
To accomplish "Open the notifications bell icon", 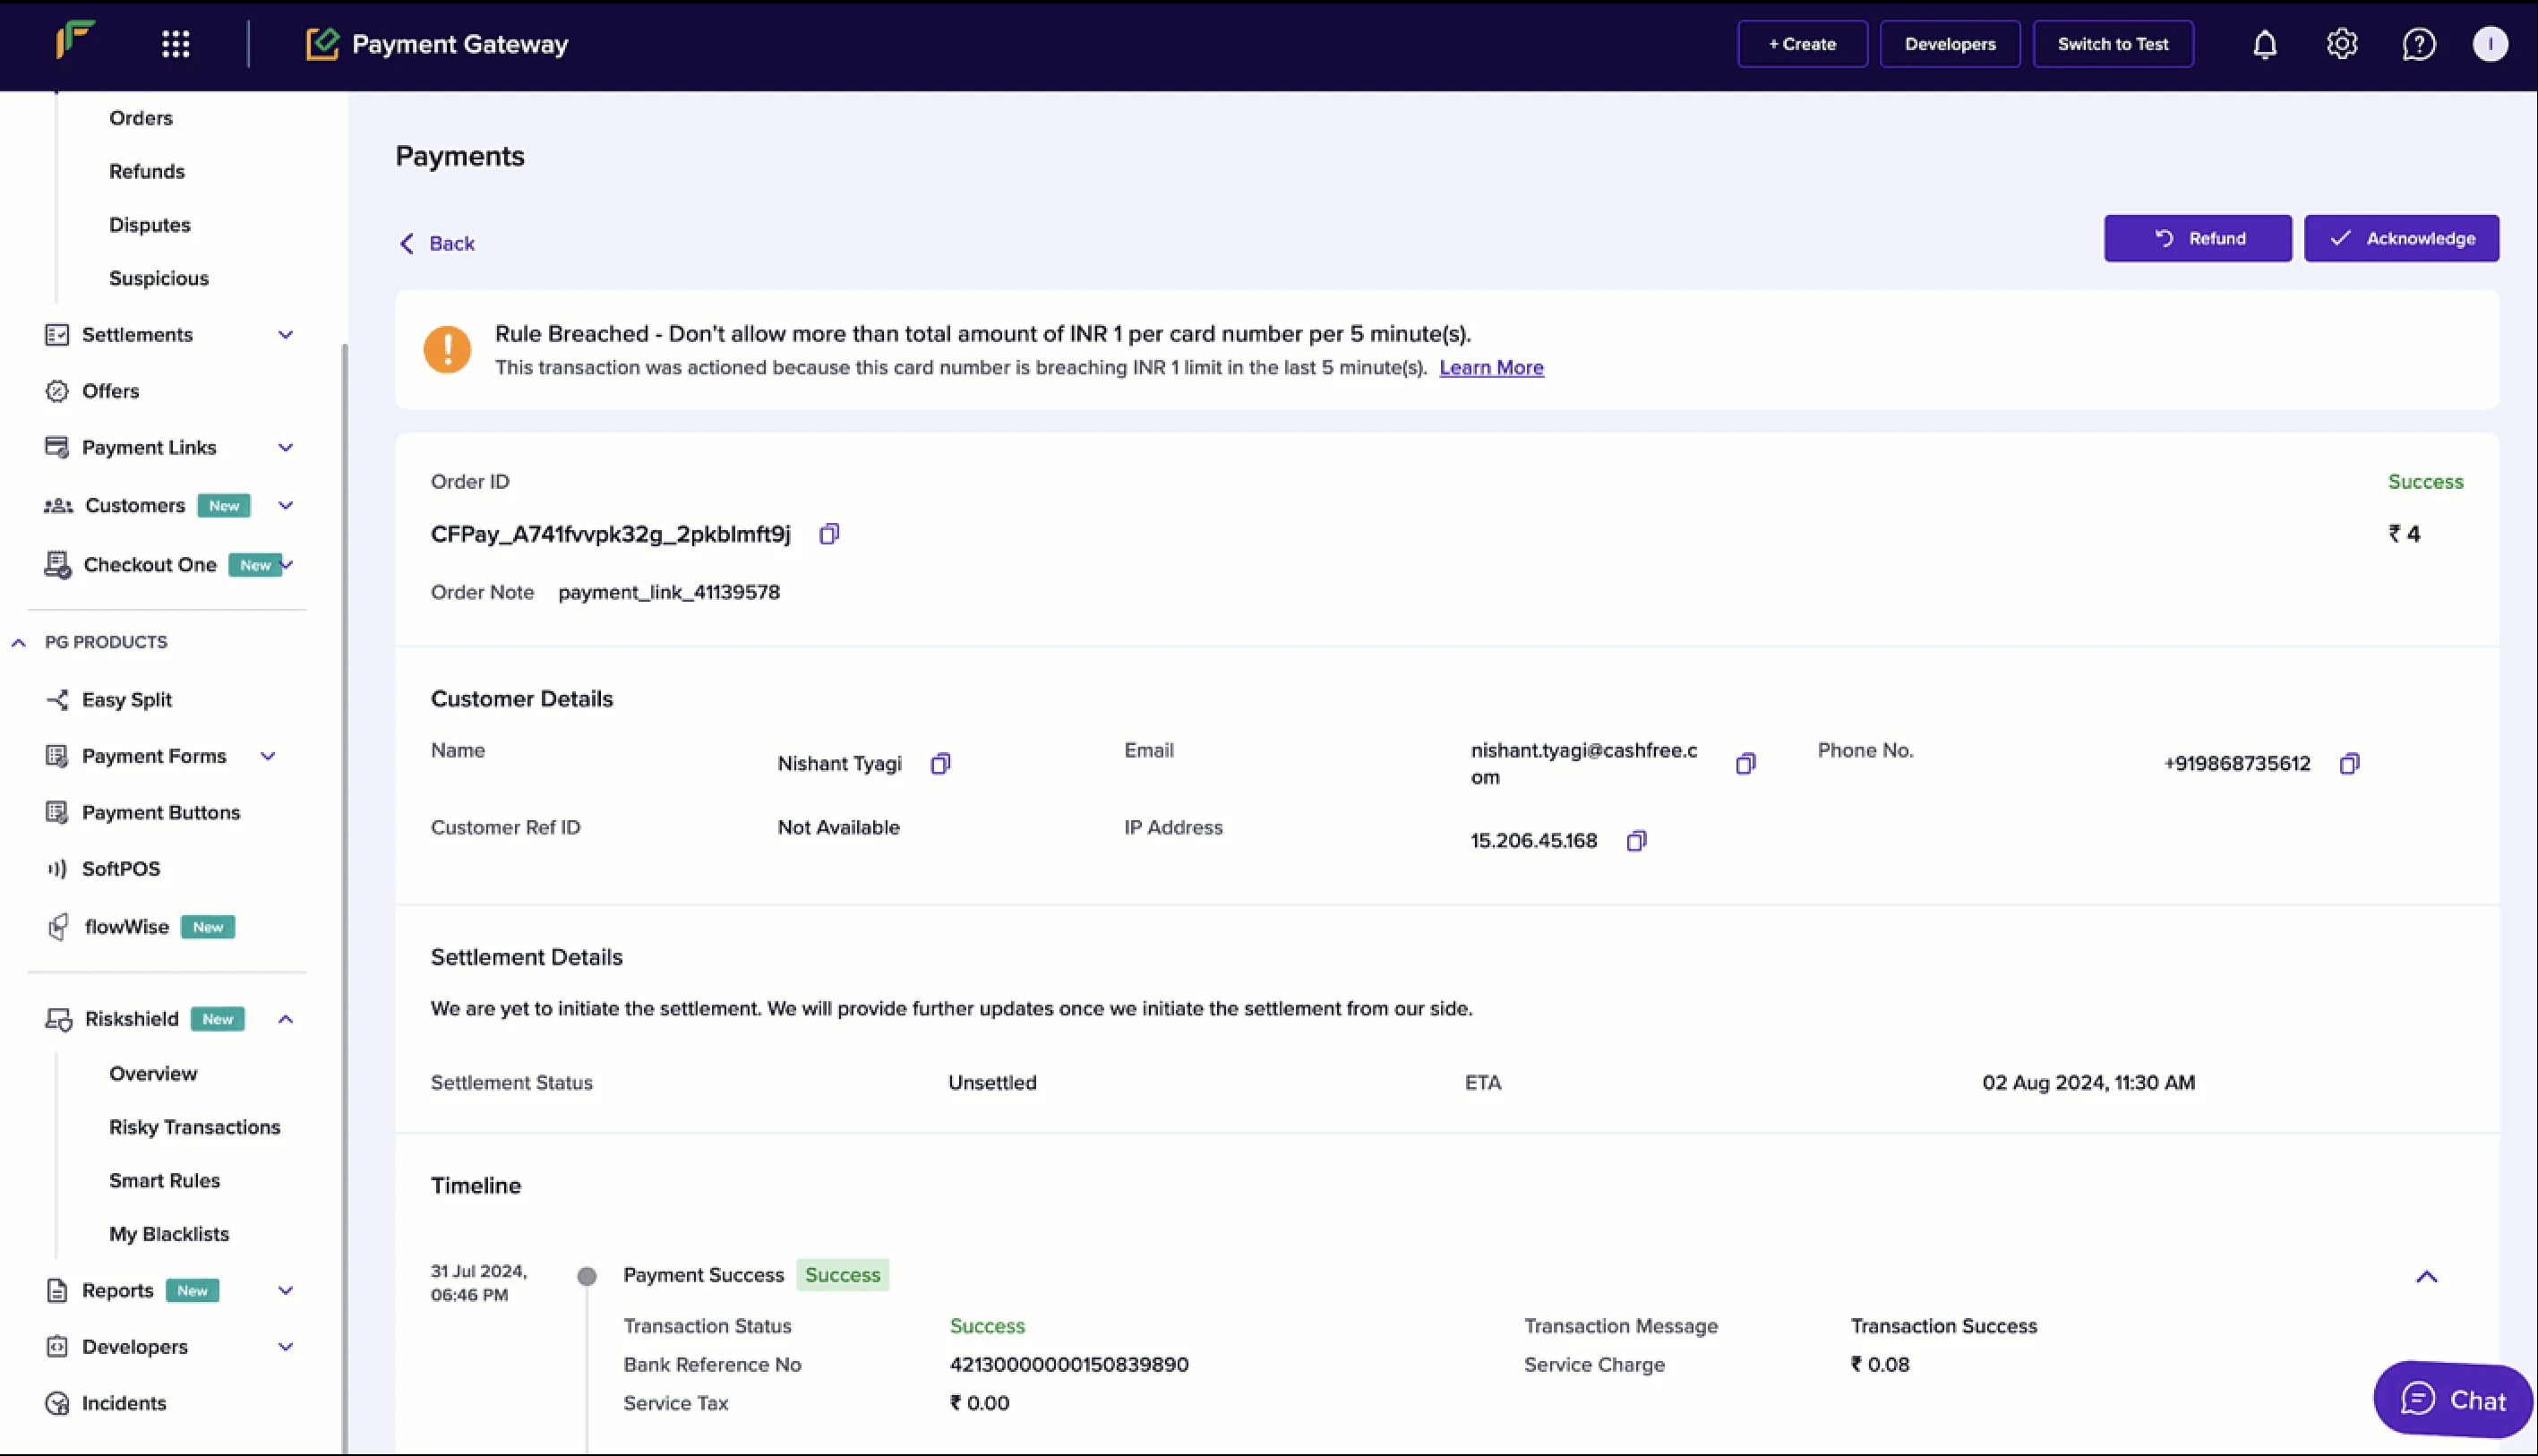I will coord(2264,44).
